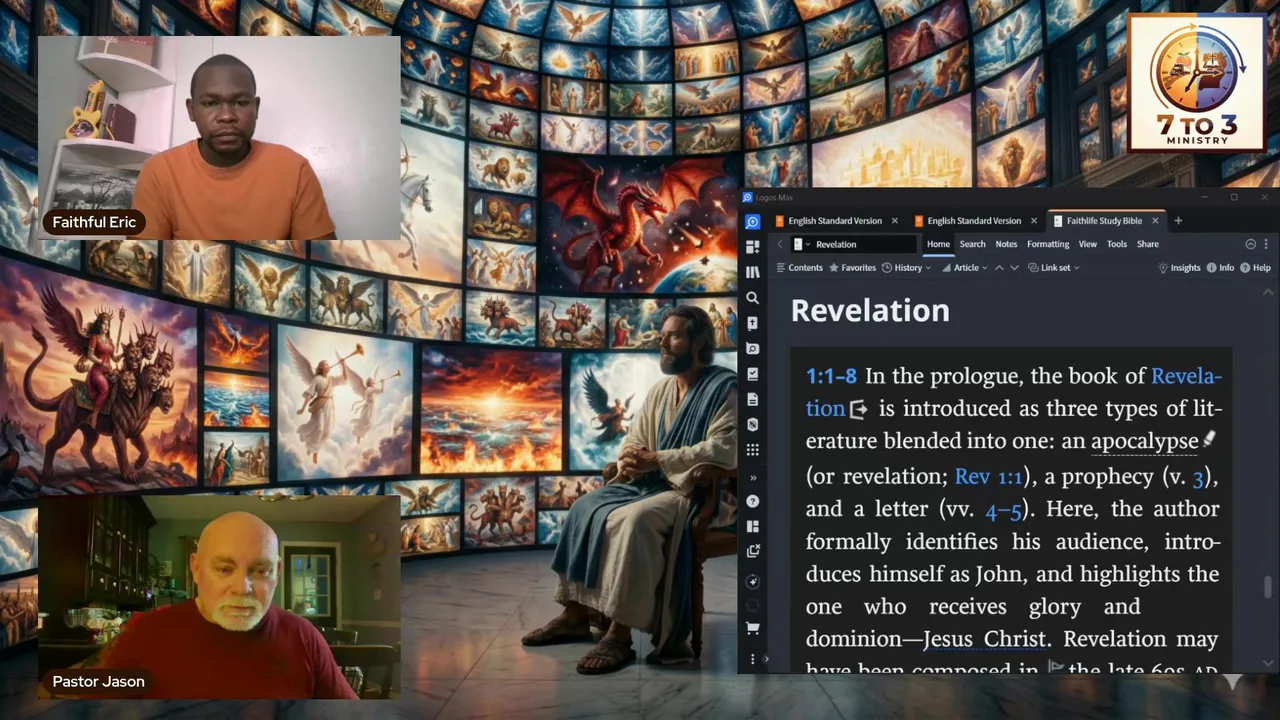Open the View ribbon tab

click(1087, 244)
